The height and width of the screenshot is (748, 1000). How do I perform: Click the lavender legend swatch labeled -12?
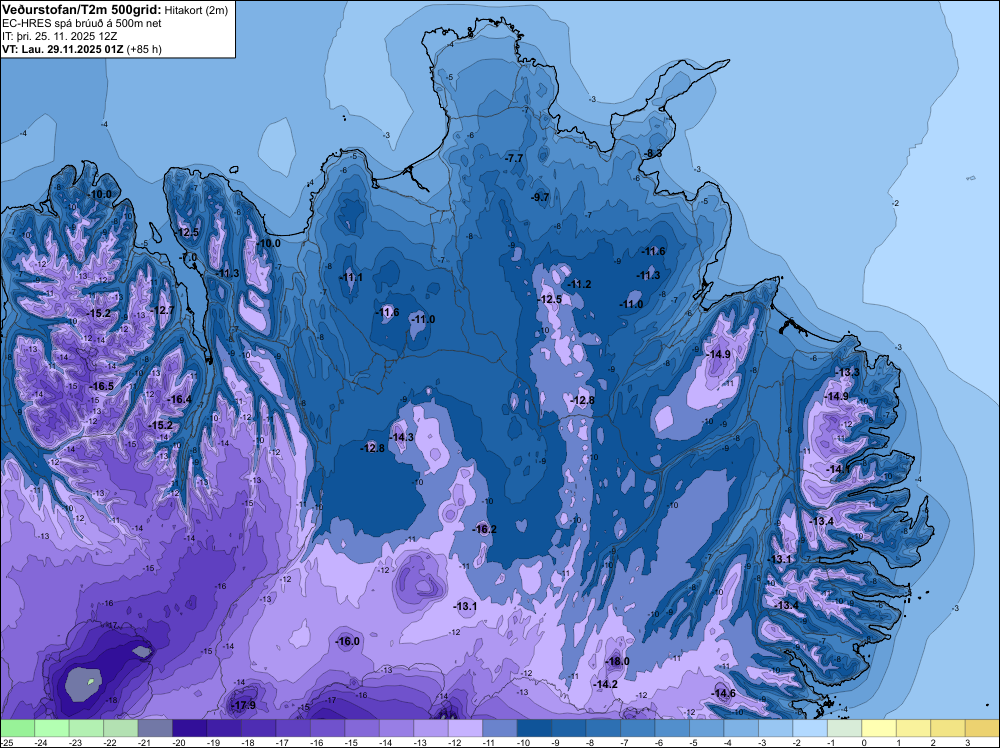click(465, 728)
